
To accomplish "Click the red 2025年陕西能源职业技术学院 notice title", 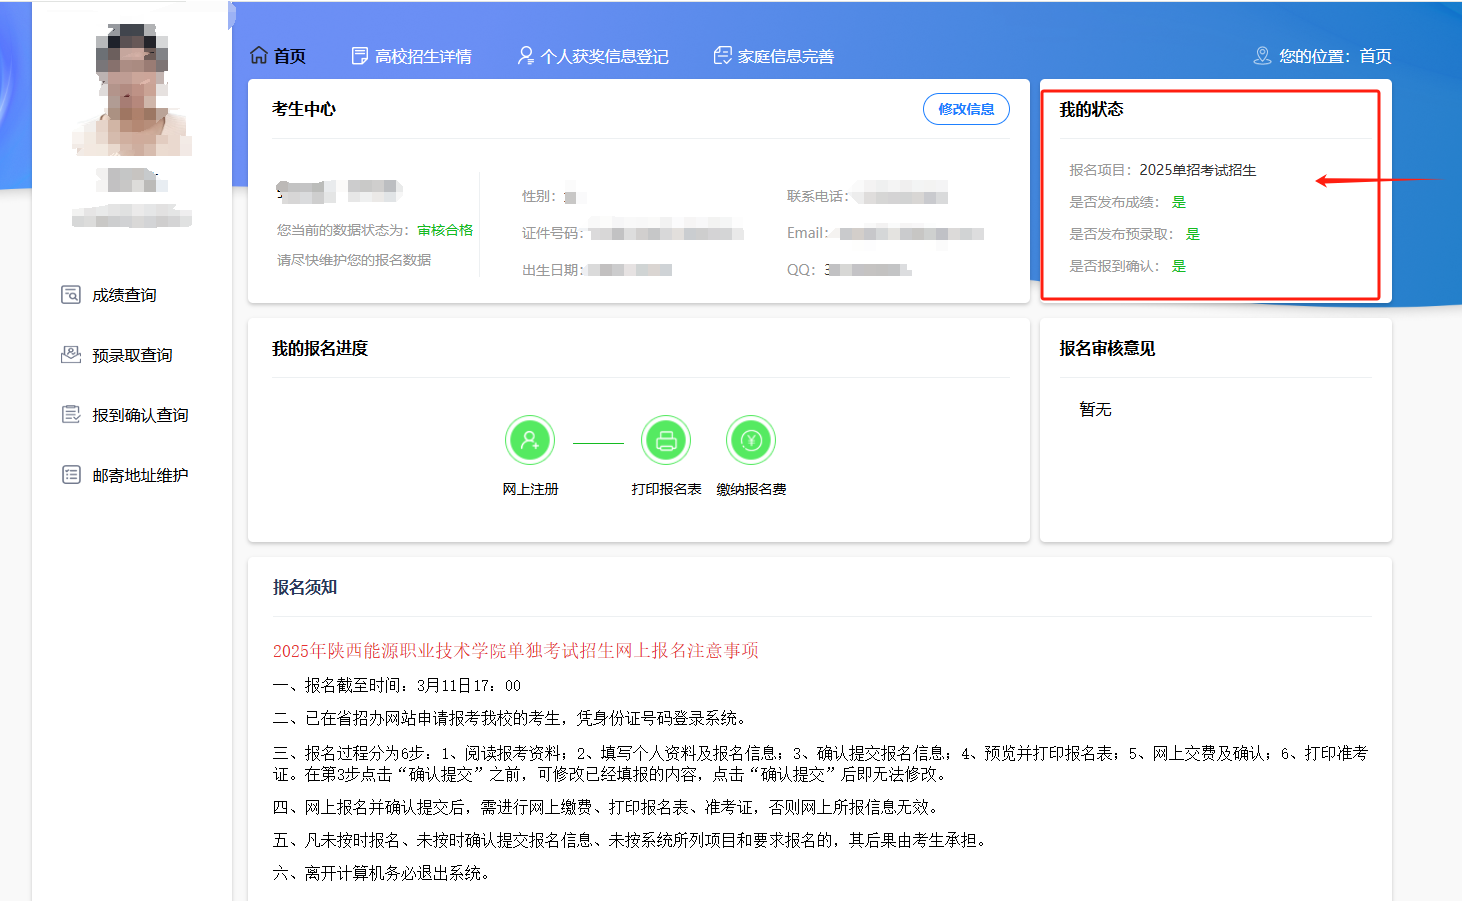I will click(x=515, y=651).
